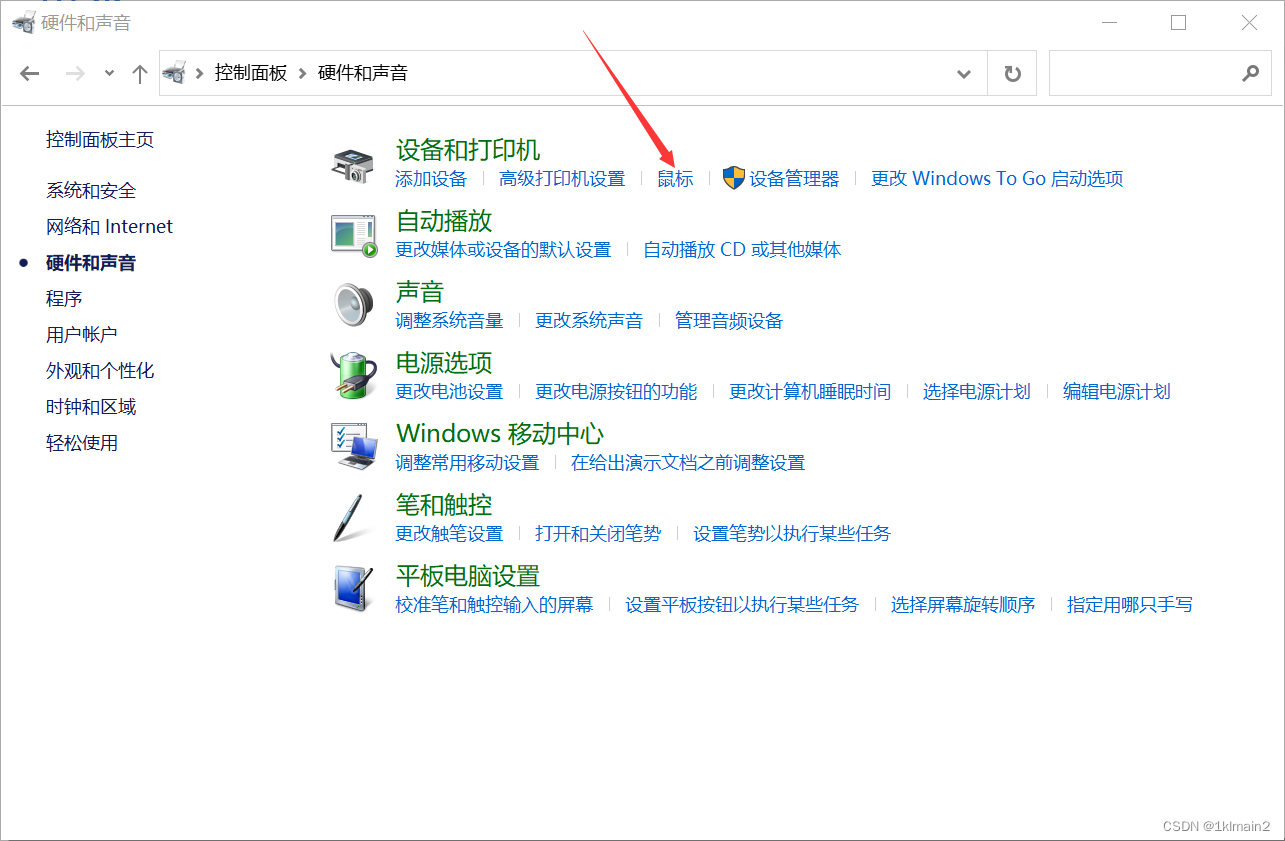Image resolution: width=1285 pixels, height=841 pixels.
Task: Click 校准笔和触控输入的屏幕
Action: click(494, 605)
